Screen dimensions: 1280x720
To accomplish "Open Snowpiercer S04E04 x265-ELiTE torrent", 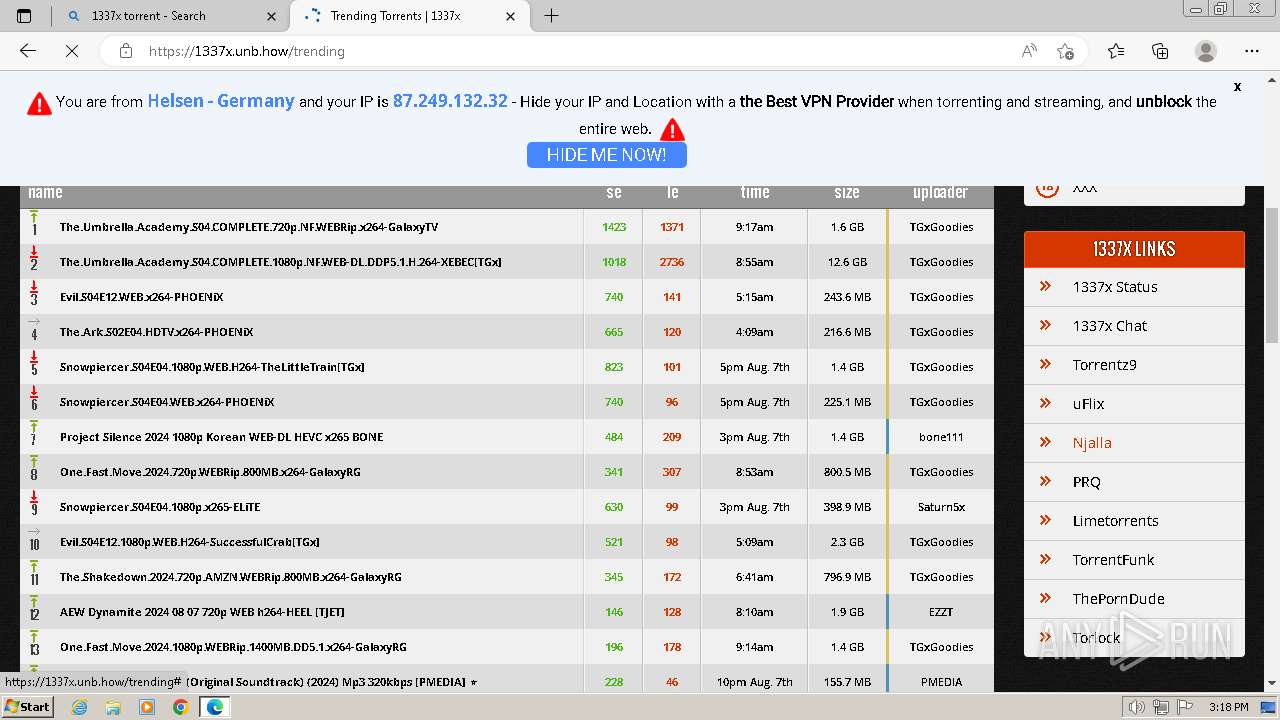I will click(160, 507).
